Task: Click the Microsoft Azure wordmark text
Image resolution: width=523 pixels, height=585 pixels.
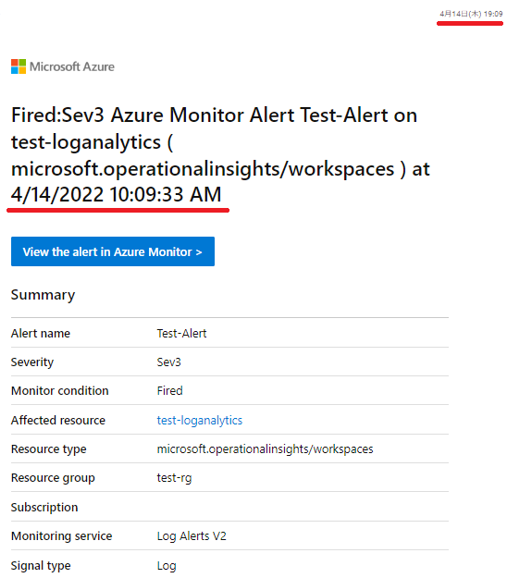Action: (72, 66)
